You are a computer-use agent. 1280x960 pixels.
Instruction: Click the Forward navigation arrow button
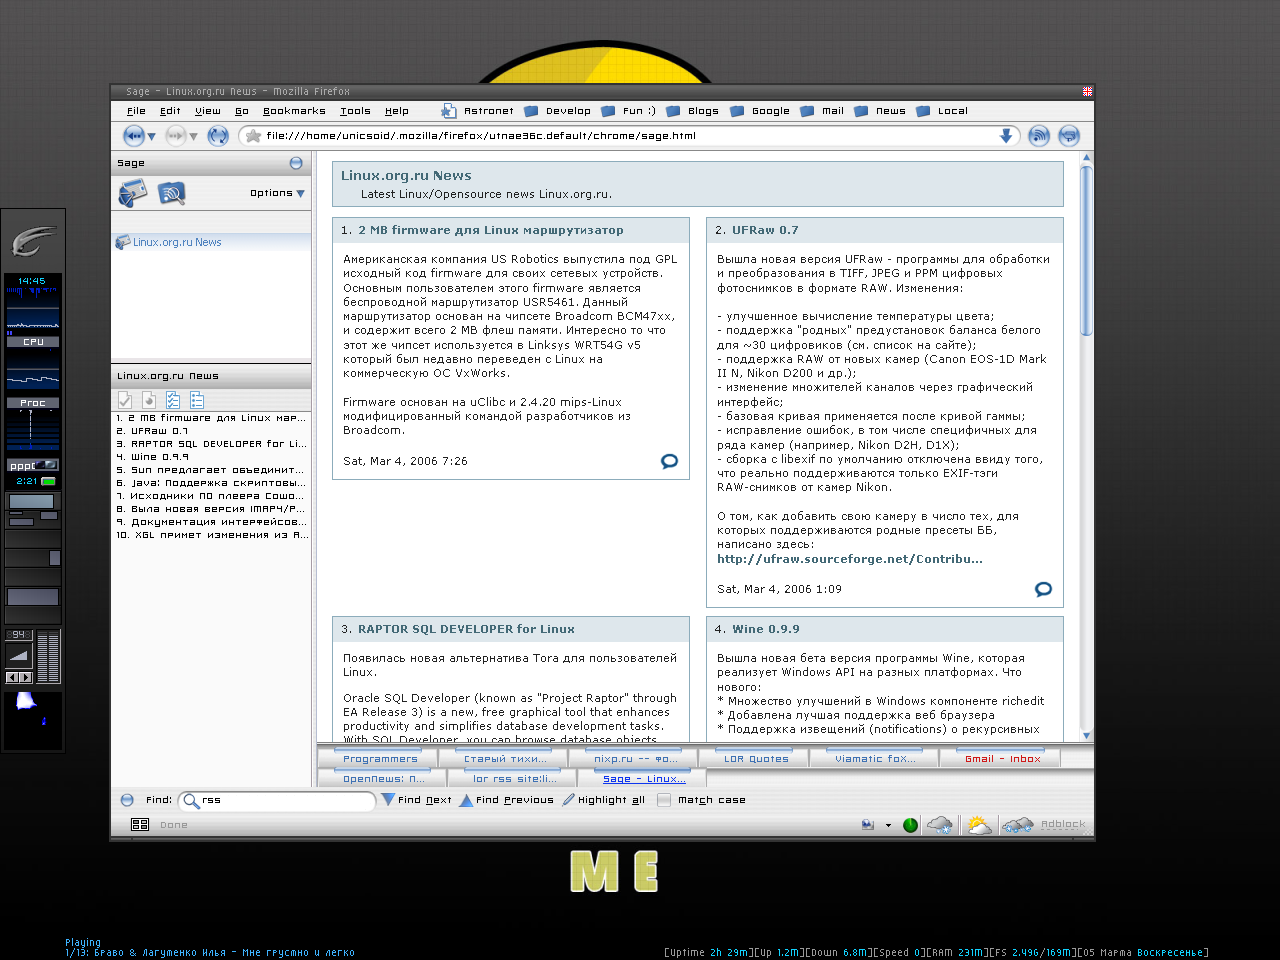click(x=175, y=136)
